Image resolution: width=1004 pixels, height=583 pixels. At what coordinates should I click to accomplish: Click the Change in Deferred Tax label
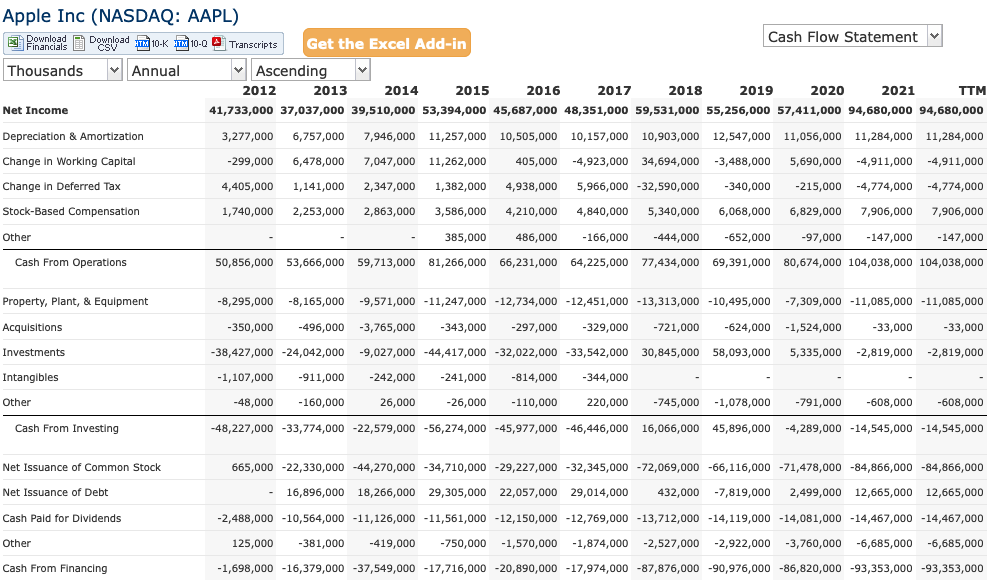61,186
